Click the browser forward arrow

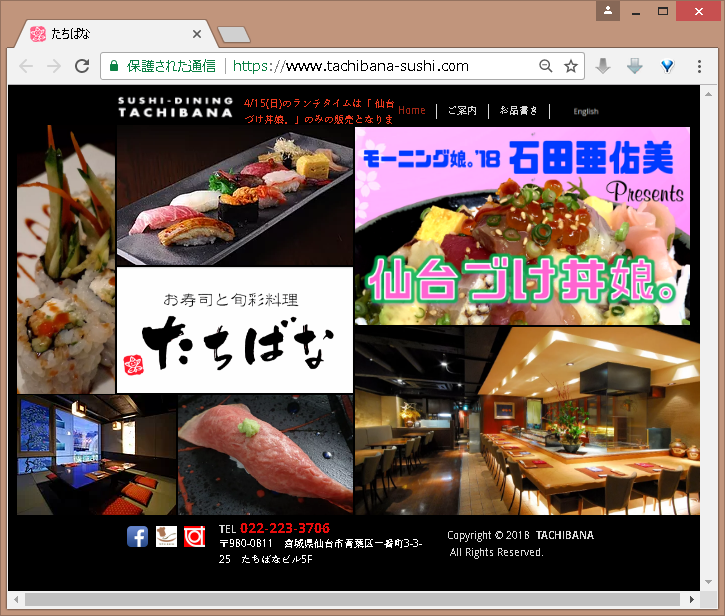click(54, 67)
